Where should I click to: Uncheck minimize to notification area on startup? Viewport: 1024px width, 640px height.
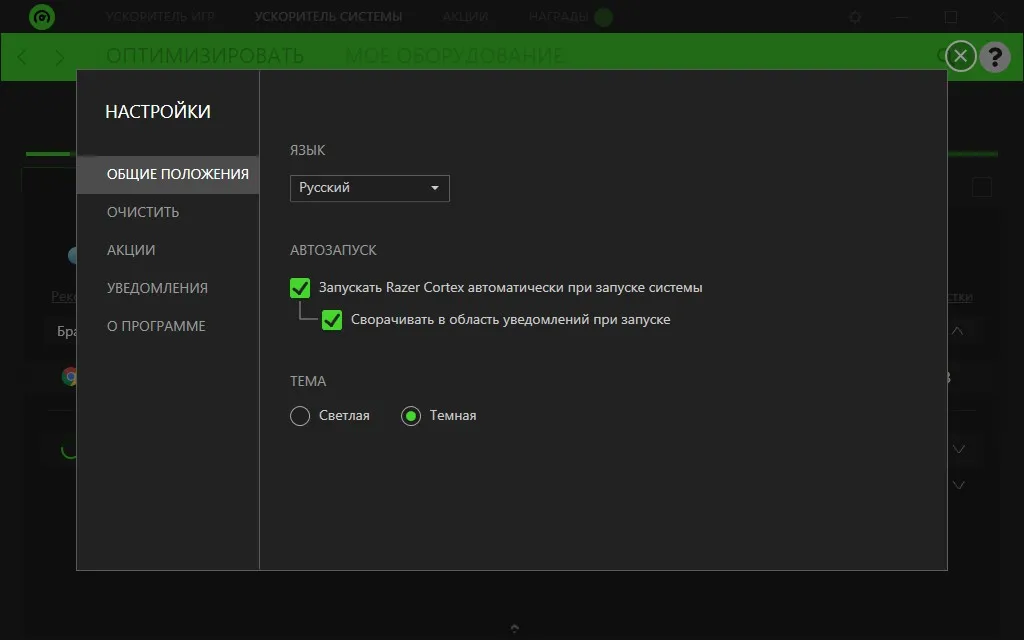(x=332, y=320)
